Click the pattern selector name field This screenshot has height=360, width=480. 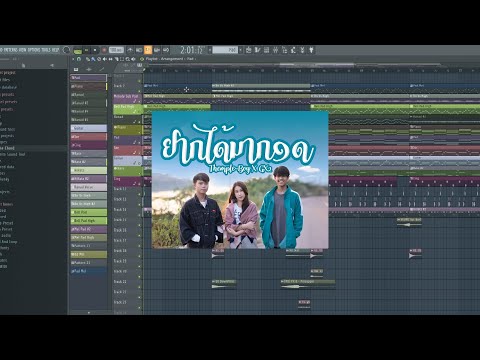pyautogui.click(x=225, y=50)
